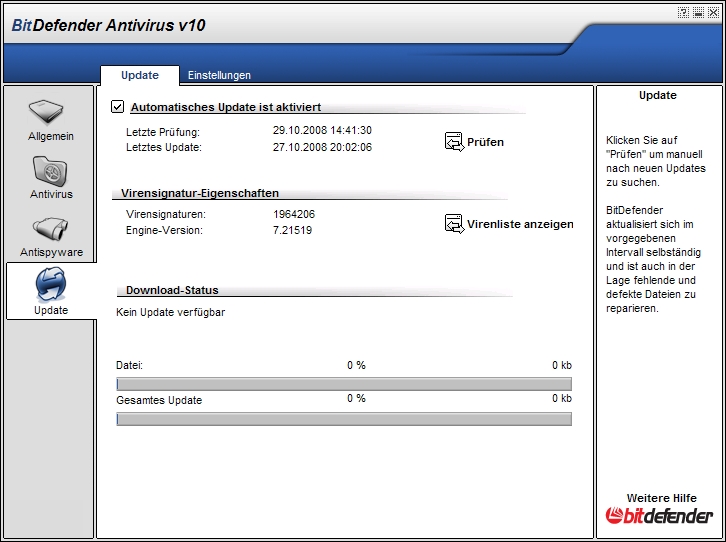Screen dimensions: 726x542
Task: Open the Allgemein section icon
Action: (45, 112)
